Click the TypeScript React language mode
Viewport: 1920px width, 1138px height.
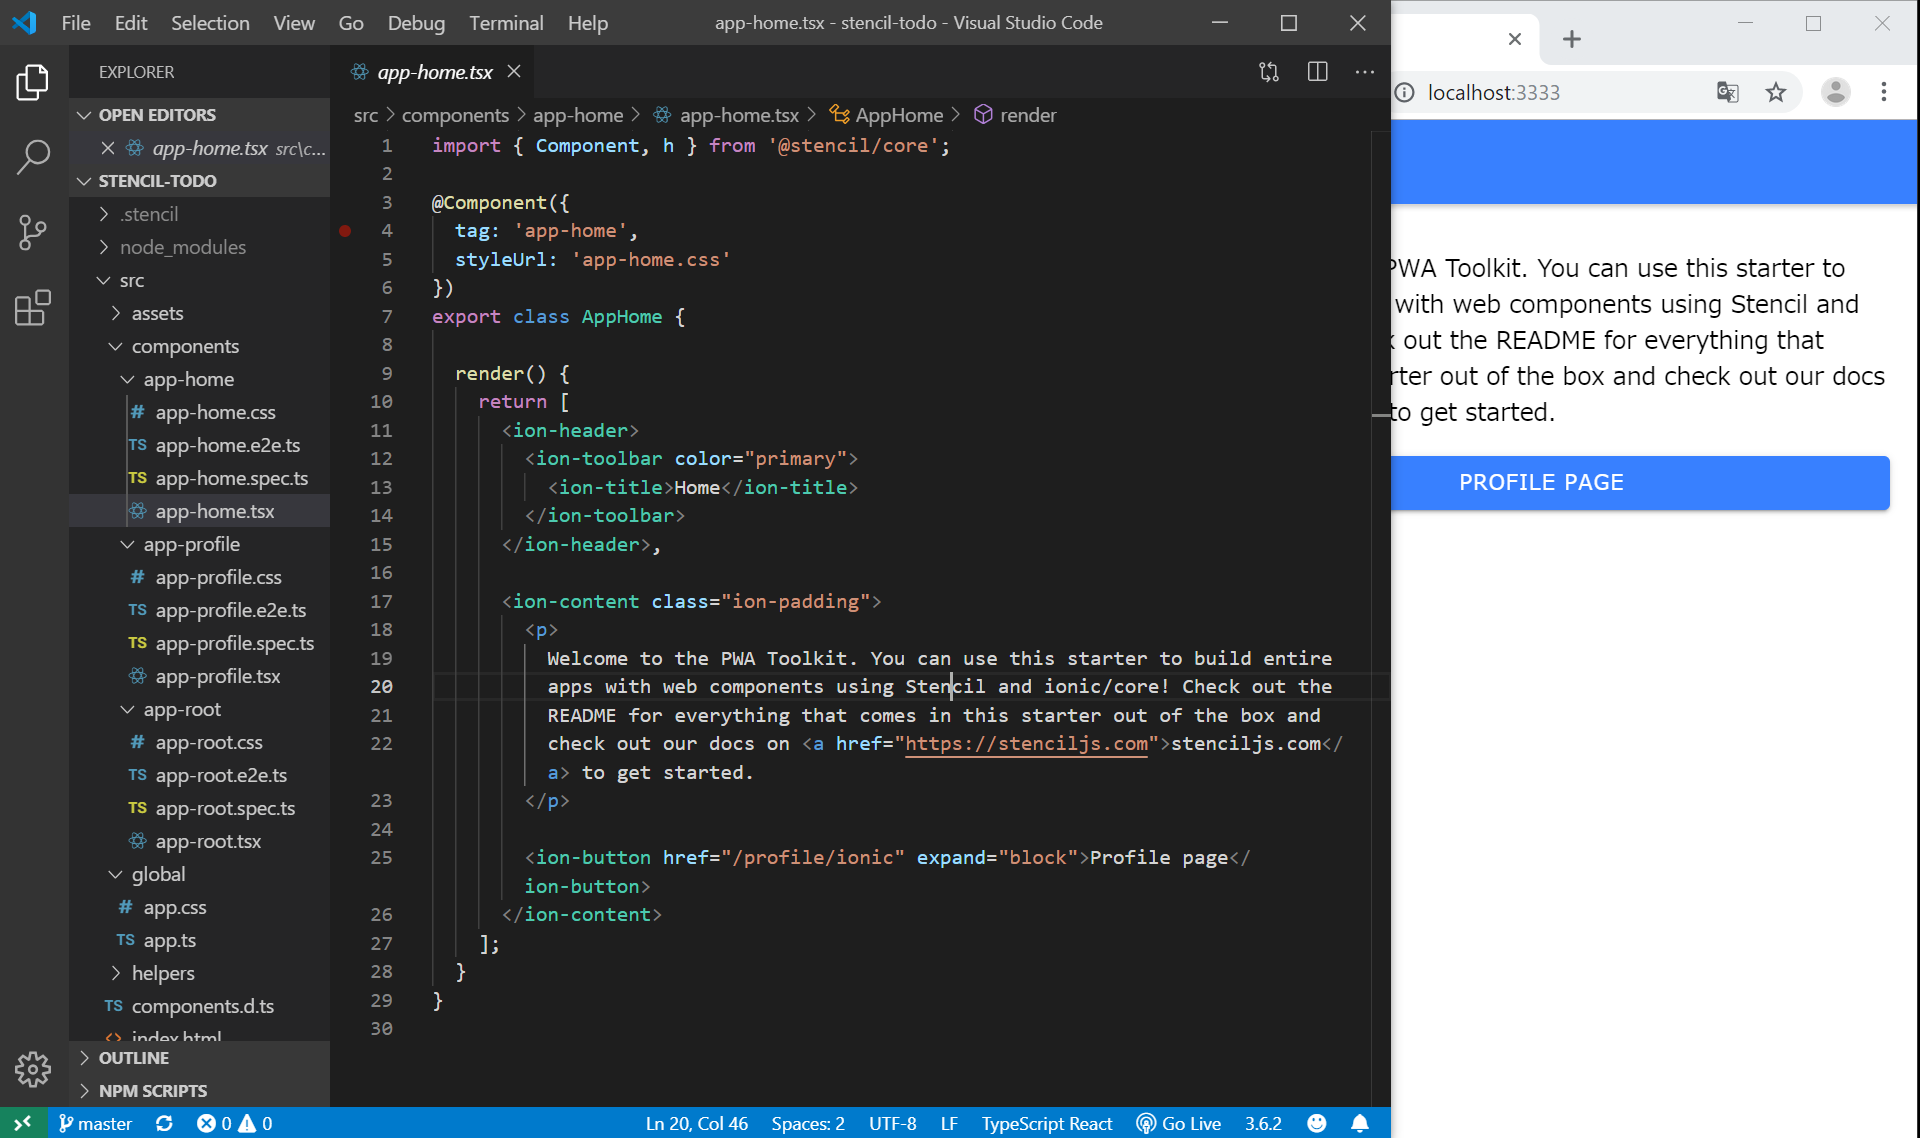click(1046, 1123)
